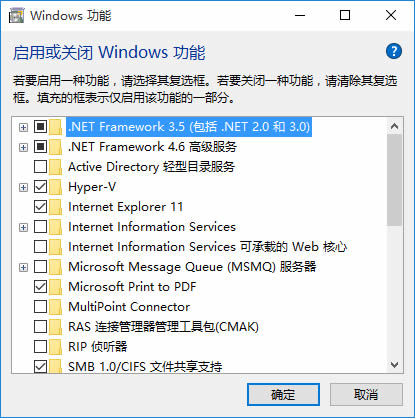Click the blue help question mark icon

[x=394, y=51]
